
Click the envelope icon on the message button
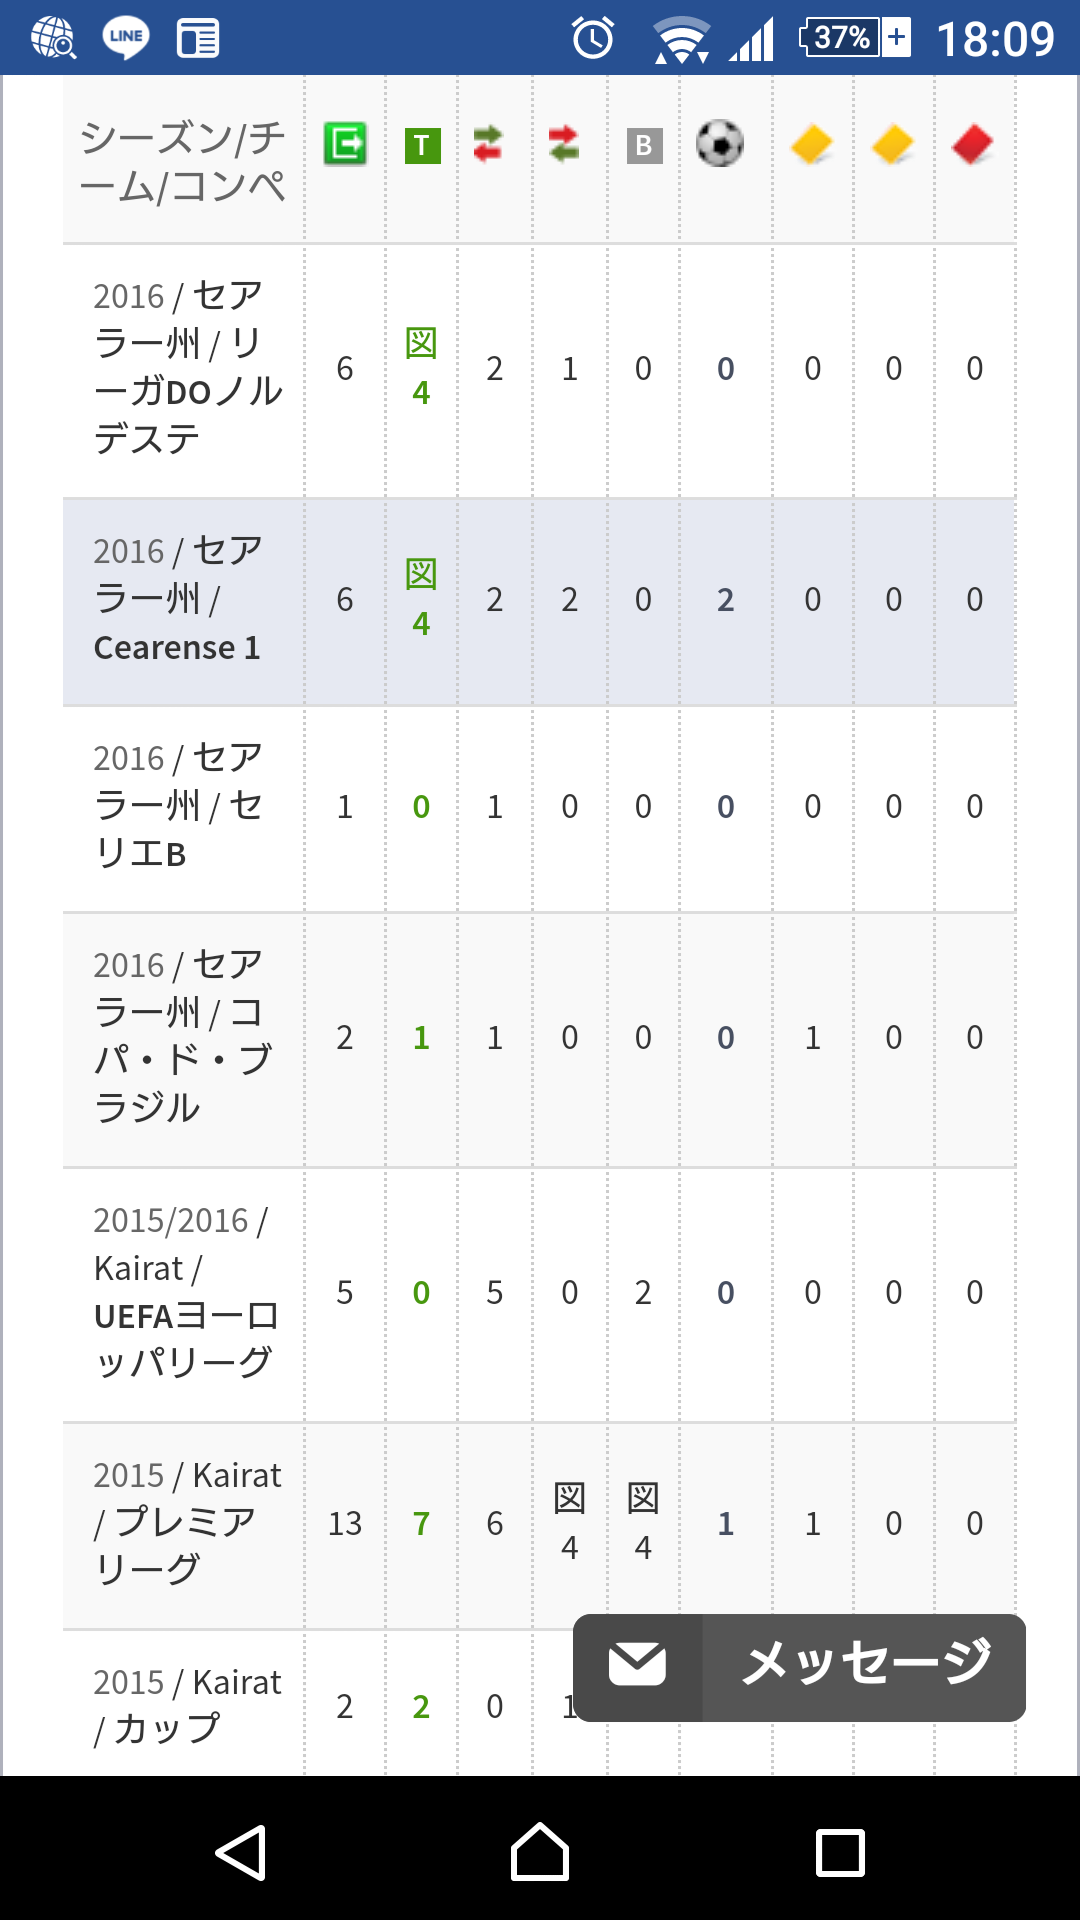(x=637, y=1666)
